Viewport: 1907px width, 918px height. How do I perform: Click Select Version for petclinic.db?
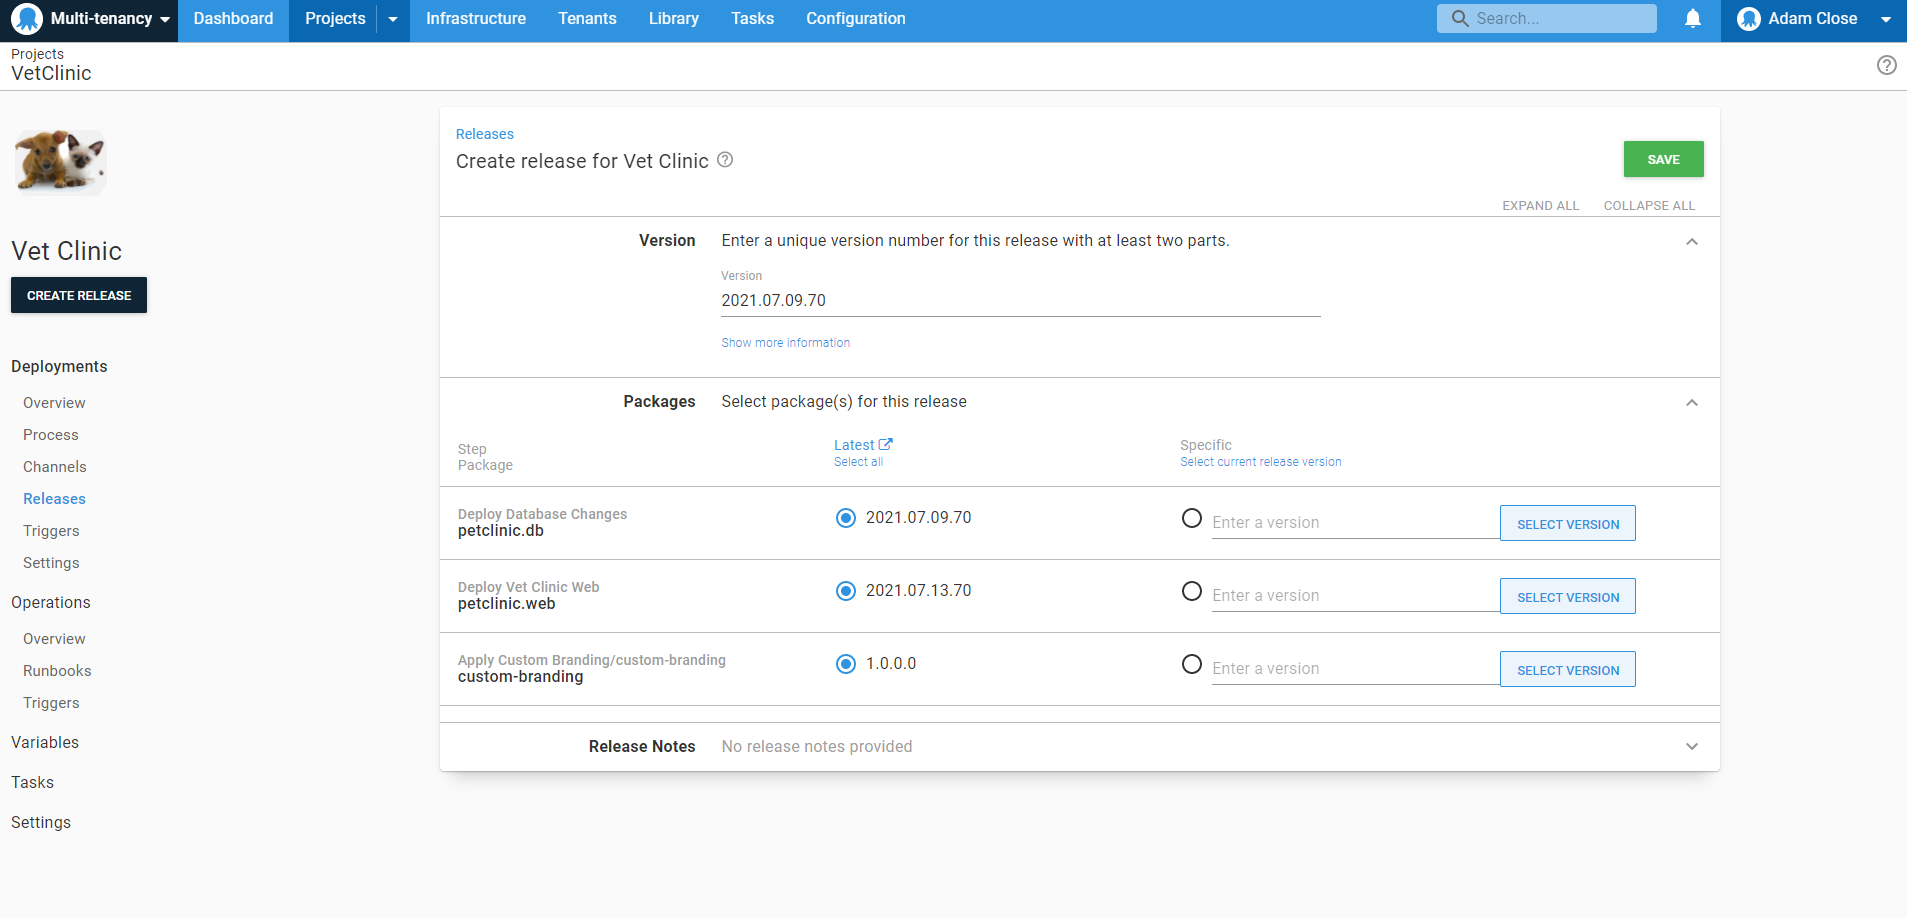1567,524
